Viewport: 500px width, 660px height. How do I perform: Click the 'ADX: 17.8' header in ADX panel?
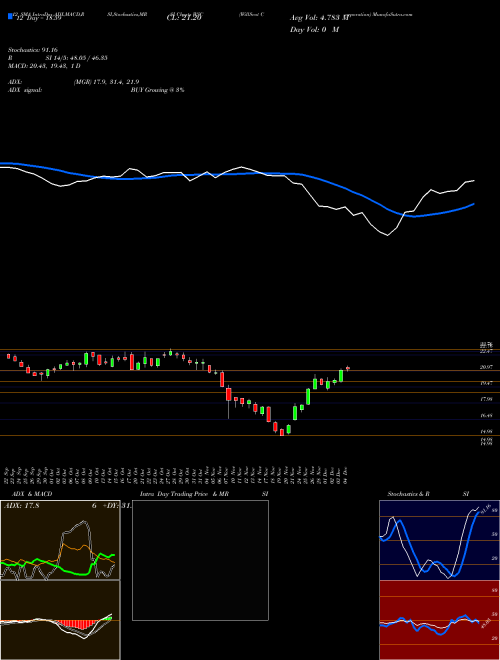(21, 506)
